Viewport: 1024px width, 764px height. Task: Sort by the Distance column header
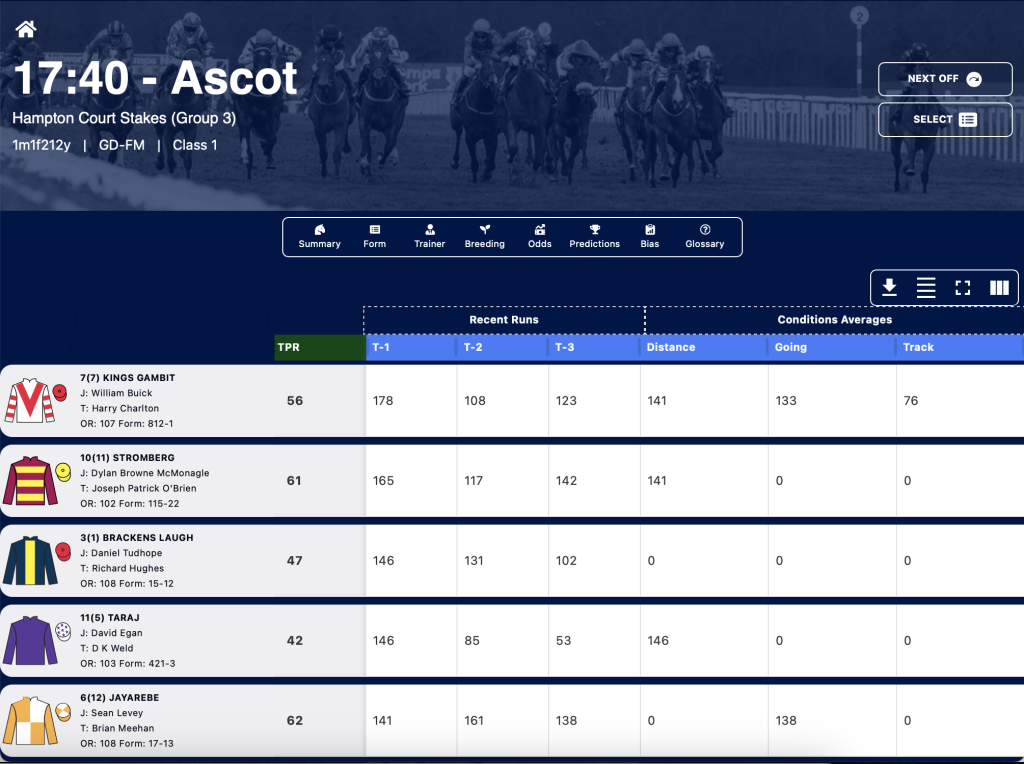coord(704,347)
